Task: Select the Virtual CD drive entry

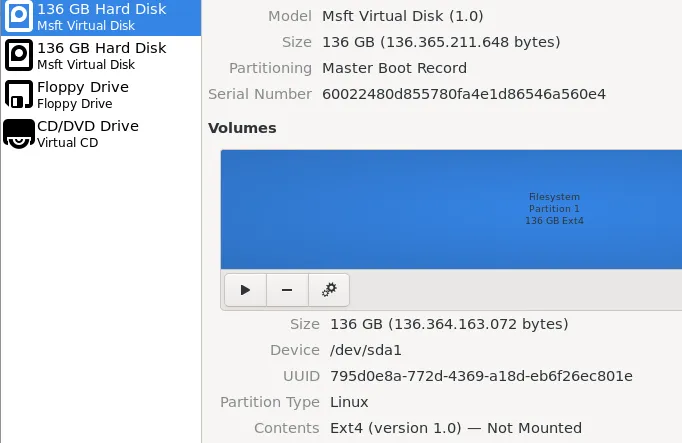Action: tap(101, 134)
